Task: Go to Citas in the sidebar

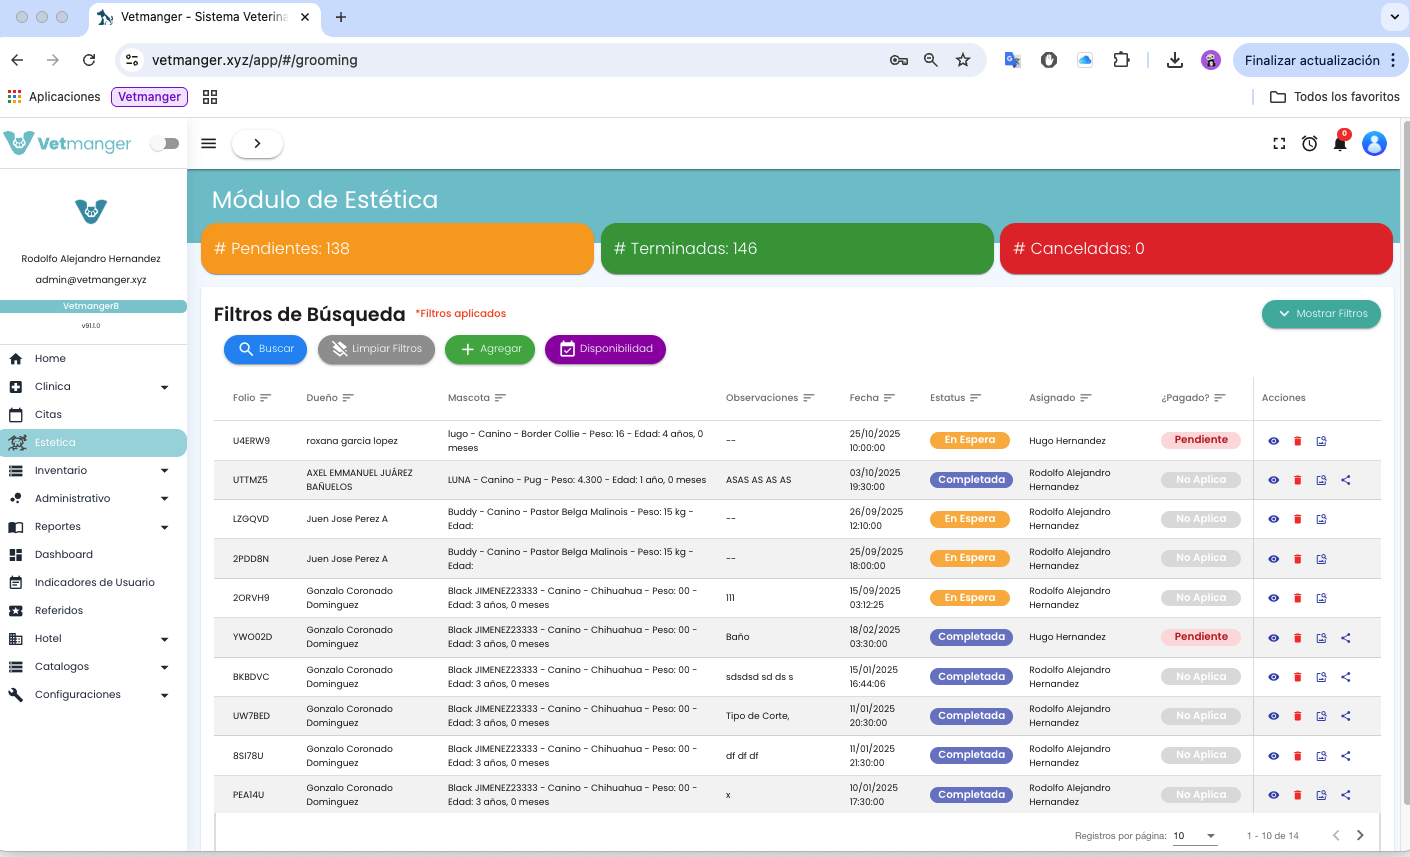Action: tap(48, 415)
